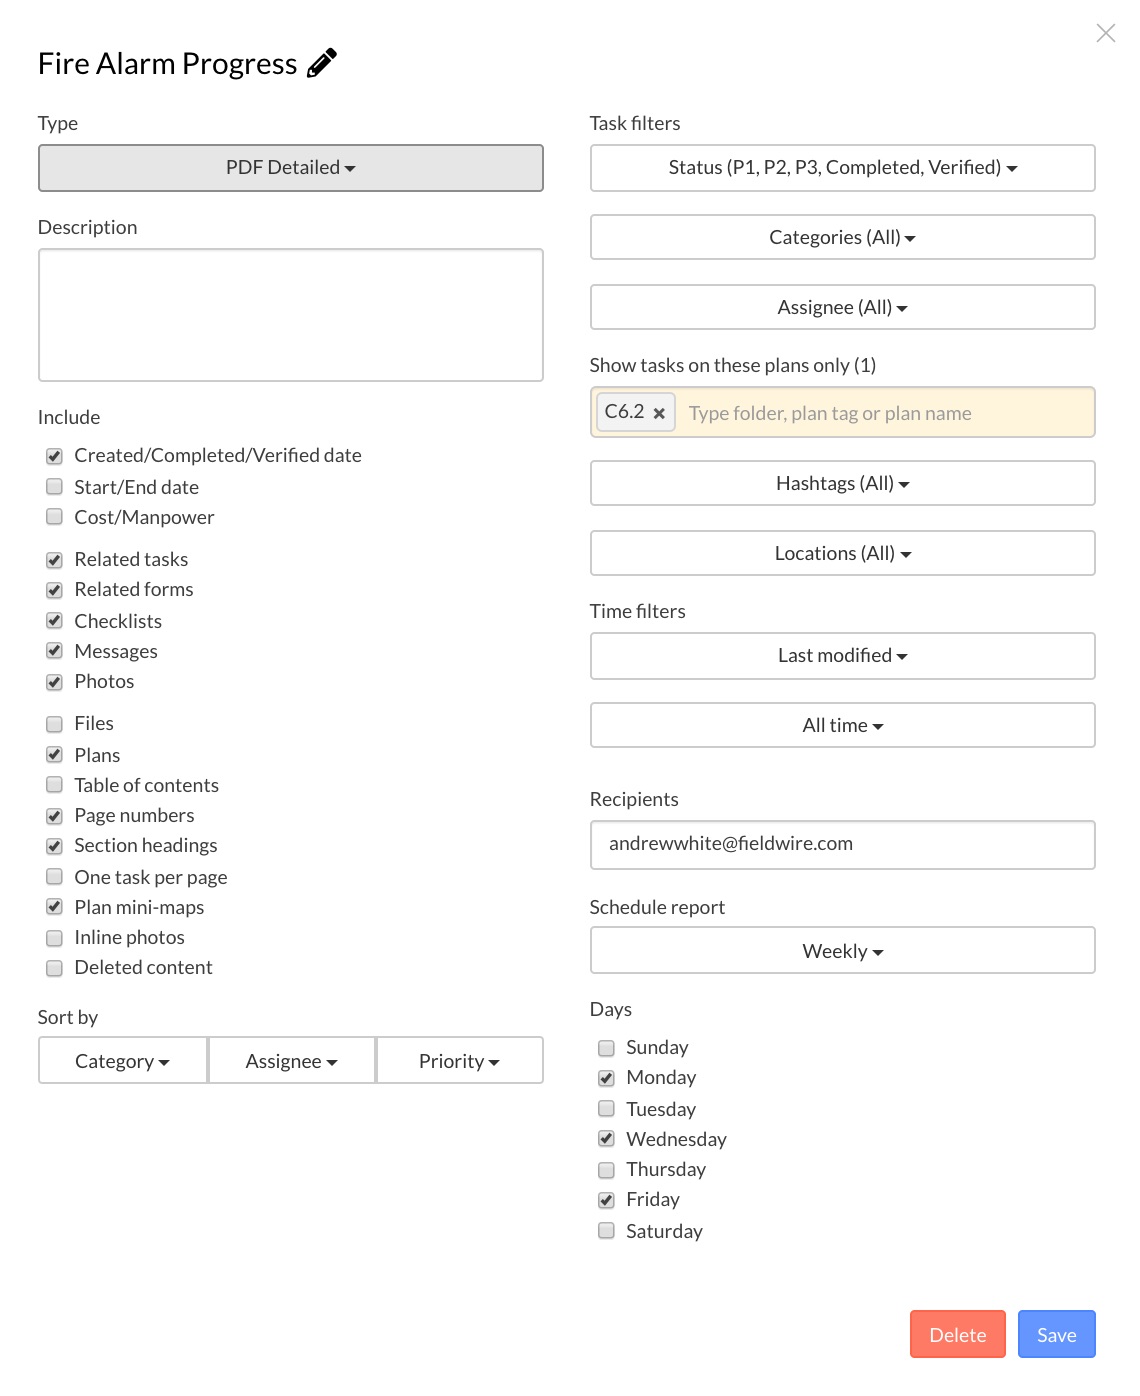Enable the Start/End date checkbox

[x=55, y=487]
